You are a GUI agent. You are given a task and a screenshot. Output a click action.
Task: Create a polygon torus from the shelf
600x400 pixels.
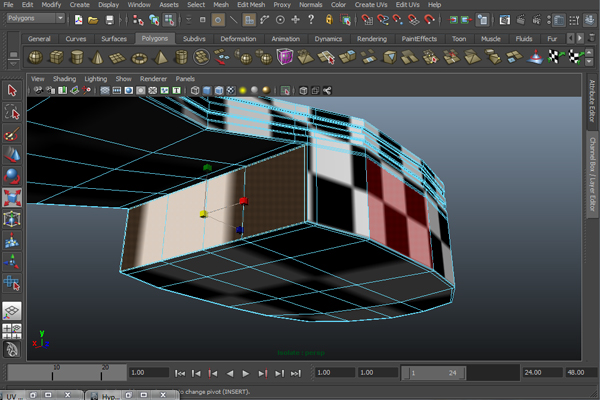(139, 58)
